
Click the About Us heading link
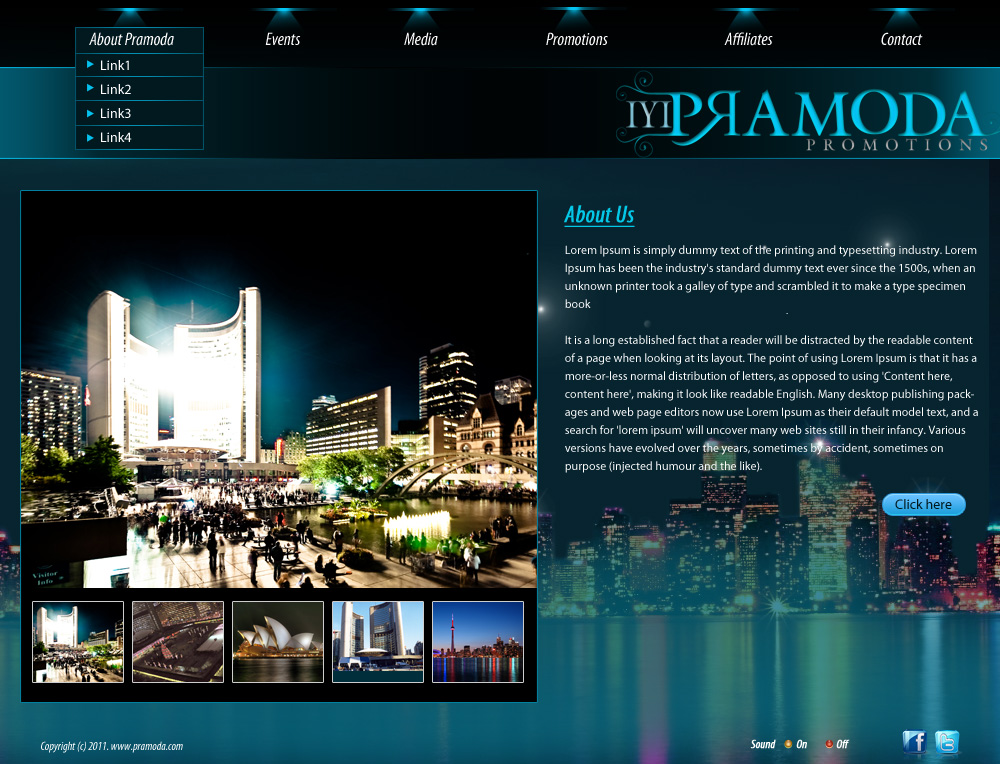[599, 215]
